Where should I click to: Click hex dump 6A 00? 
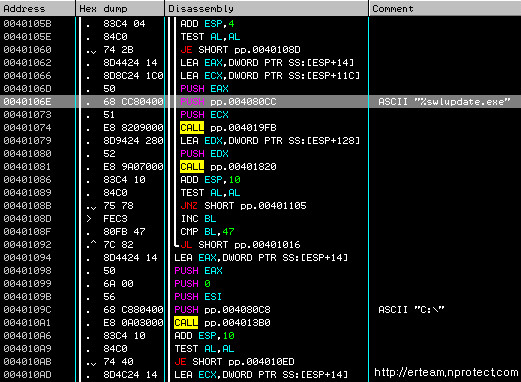[118, 284]
